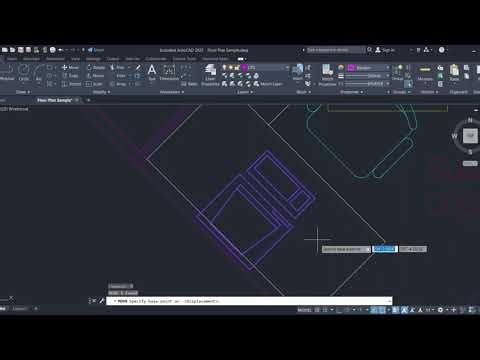Click the search keyword input field

pyautogui.click(x=335, y=50)
